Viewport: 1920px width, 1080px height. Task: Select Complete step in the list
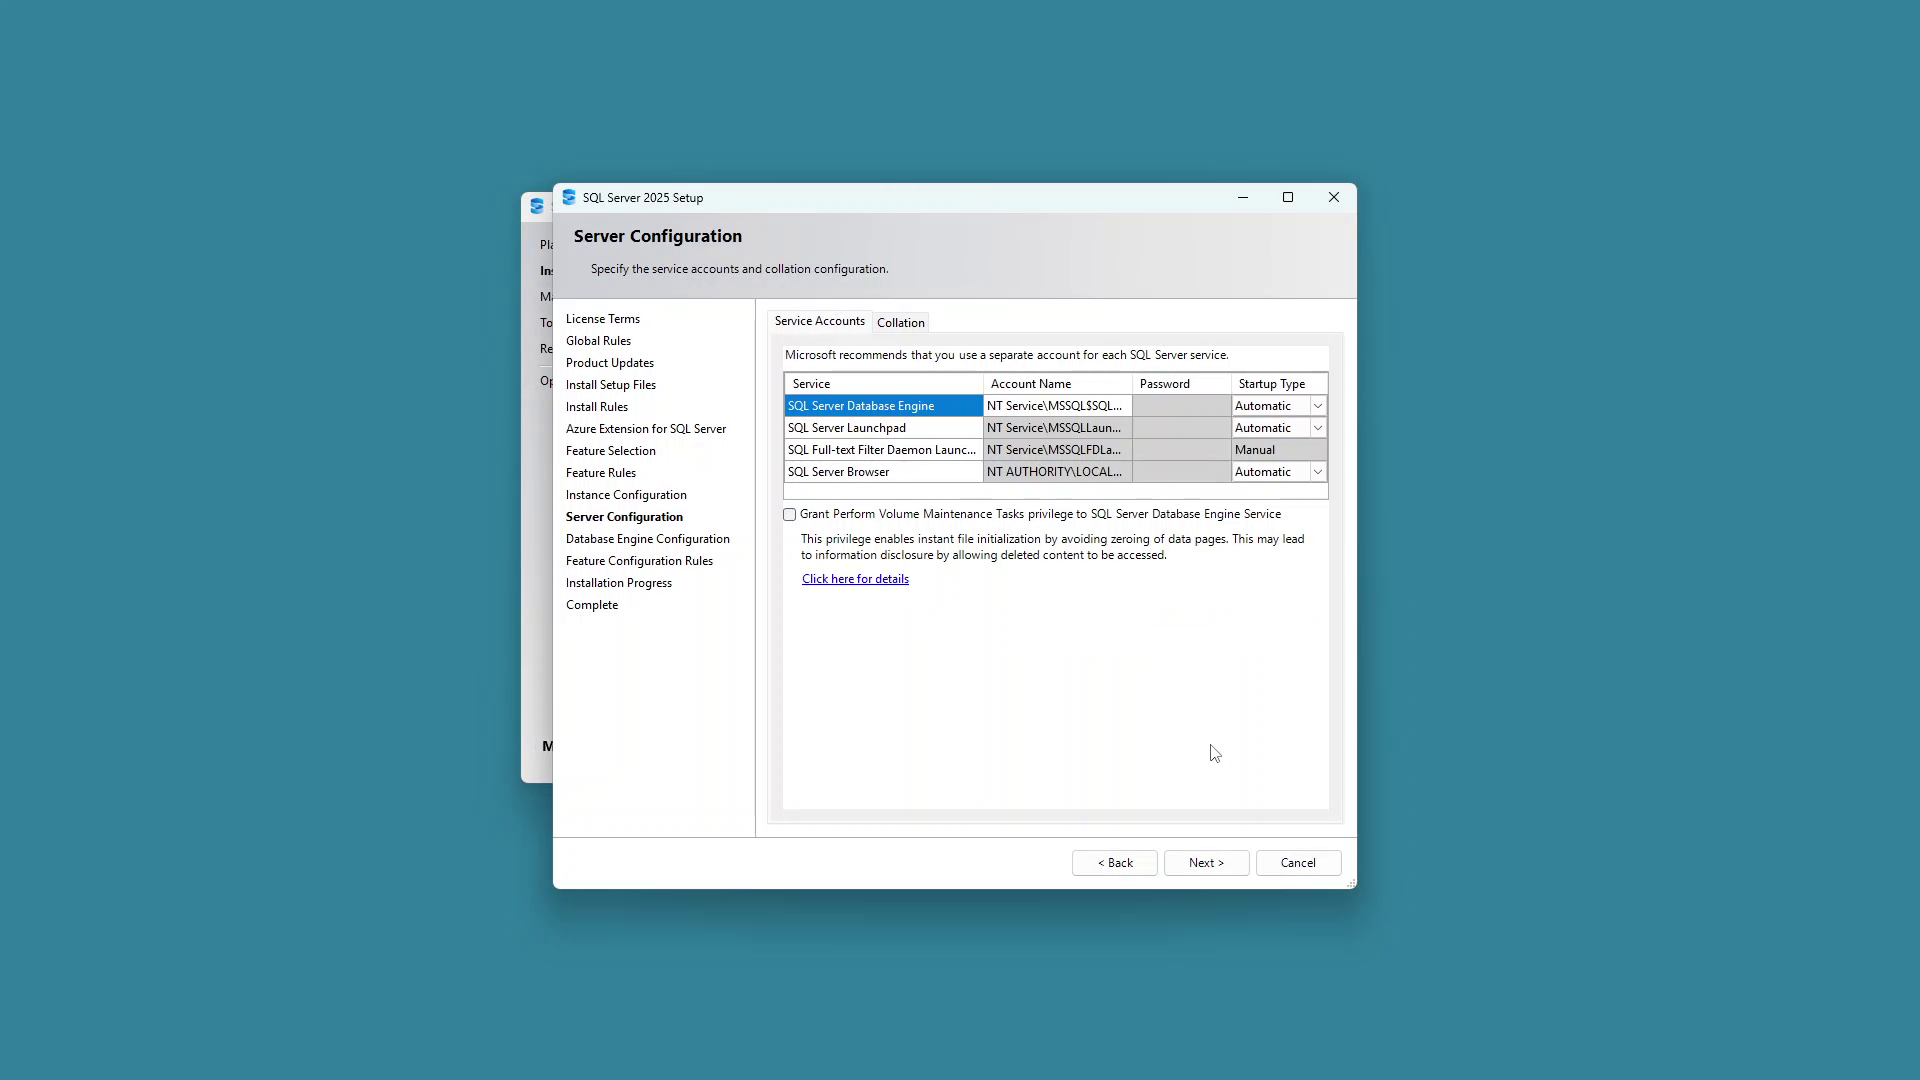(x=592, y=605)
